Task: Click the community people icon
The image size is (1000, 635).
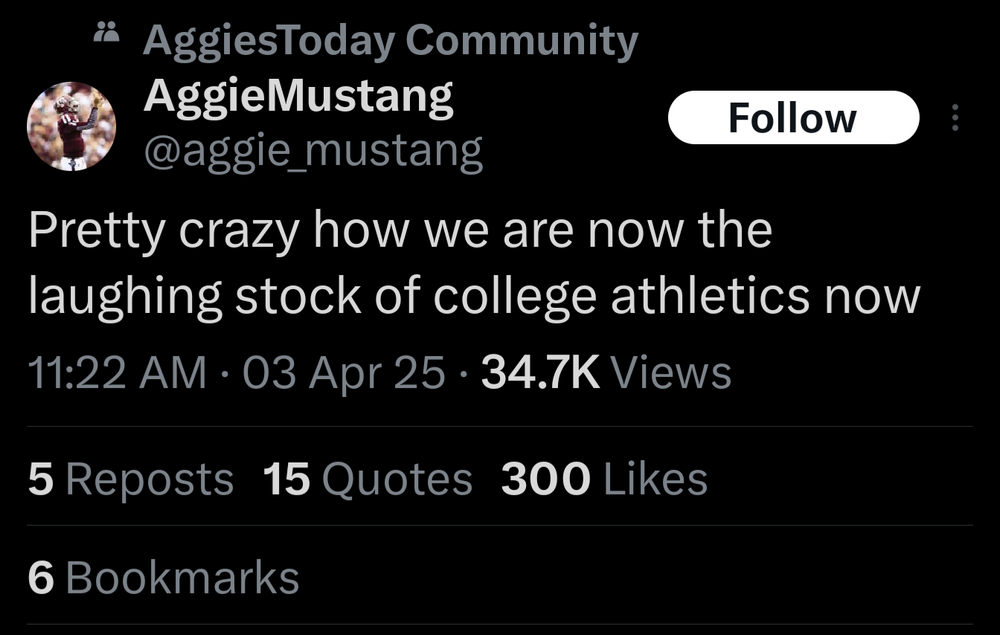Action: (104, 36)
